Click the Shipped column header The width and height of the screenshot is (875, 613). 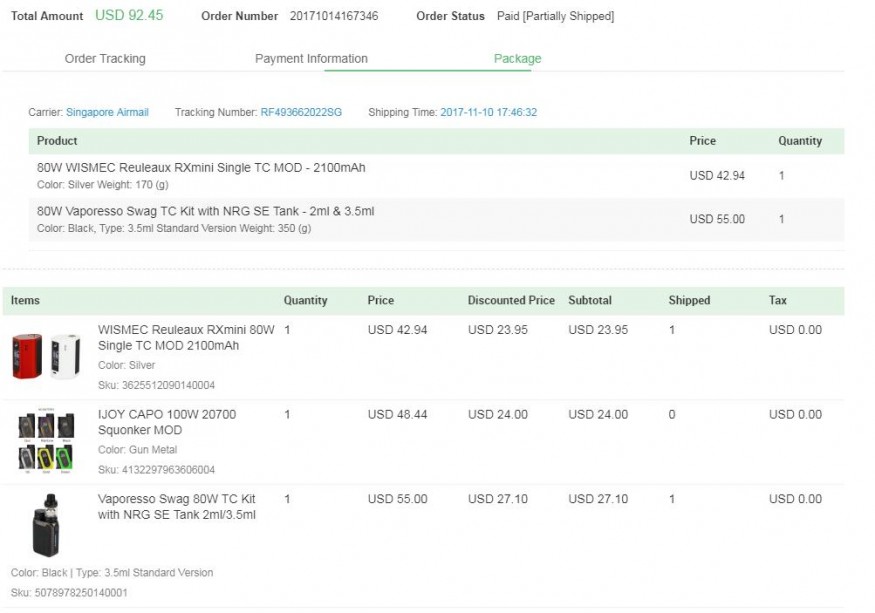(689, 300)
